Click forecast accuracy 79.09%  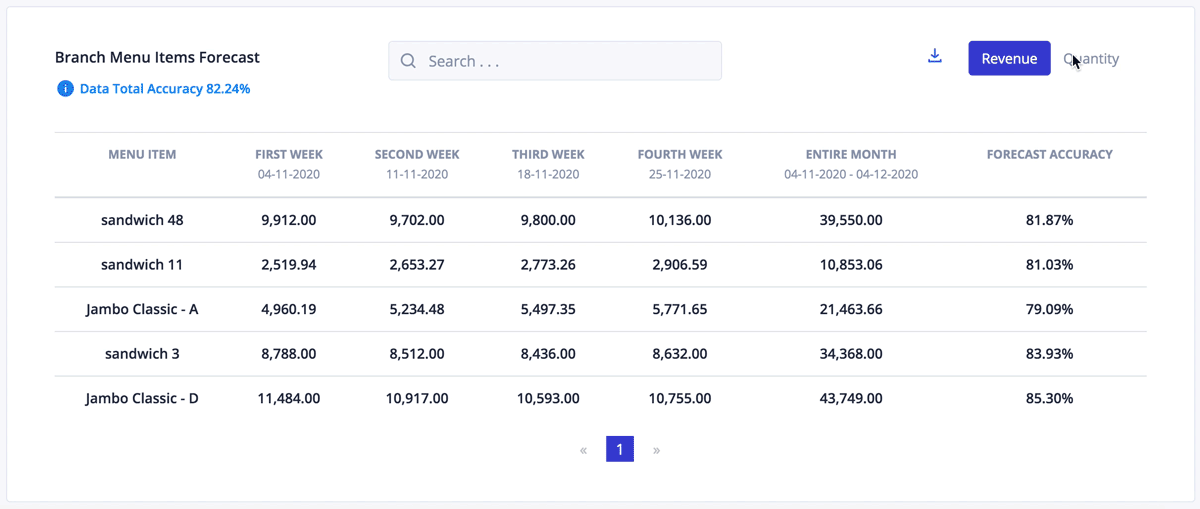[x=1050, y=309]
